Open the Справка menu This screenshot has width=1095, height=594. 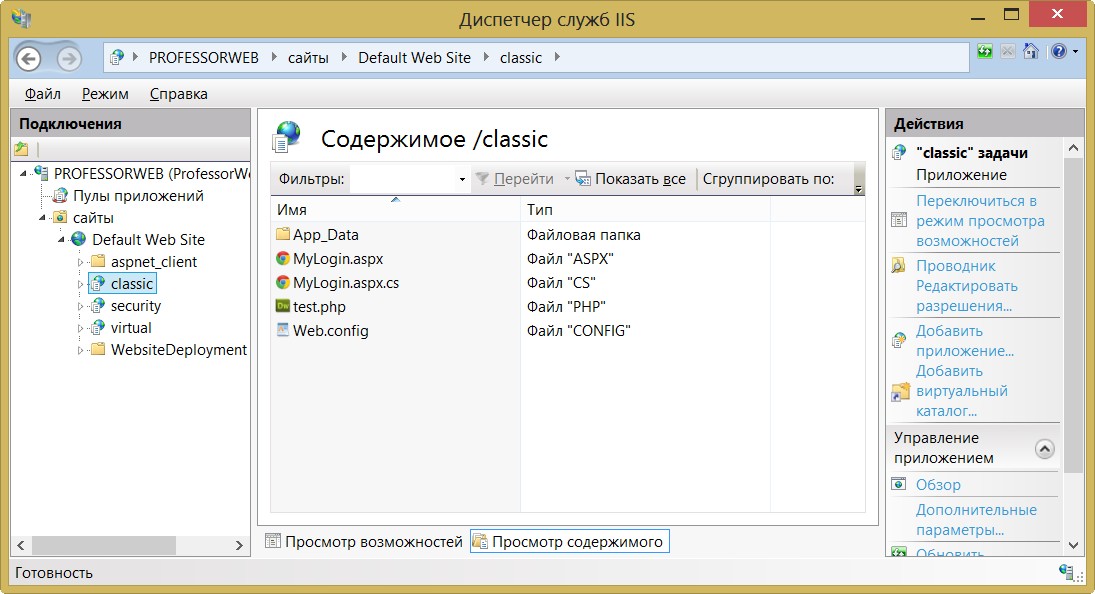pos(178,94)
